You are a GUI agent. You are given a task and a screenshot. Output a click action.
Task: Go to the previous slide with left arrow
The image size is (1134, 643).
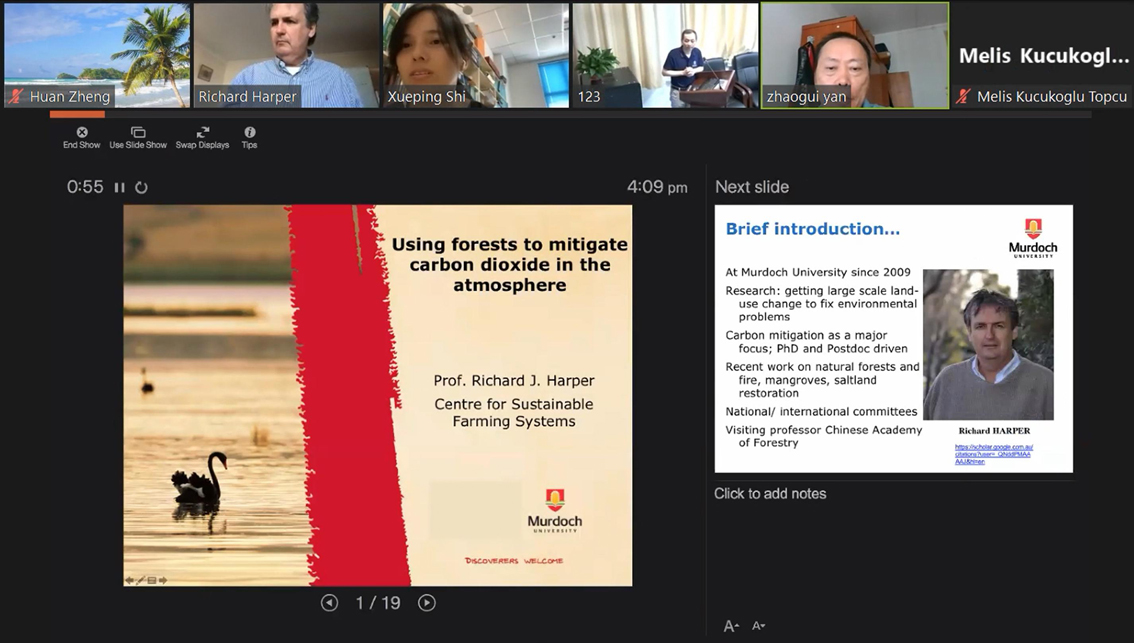coord(329,603)
